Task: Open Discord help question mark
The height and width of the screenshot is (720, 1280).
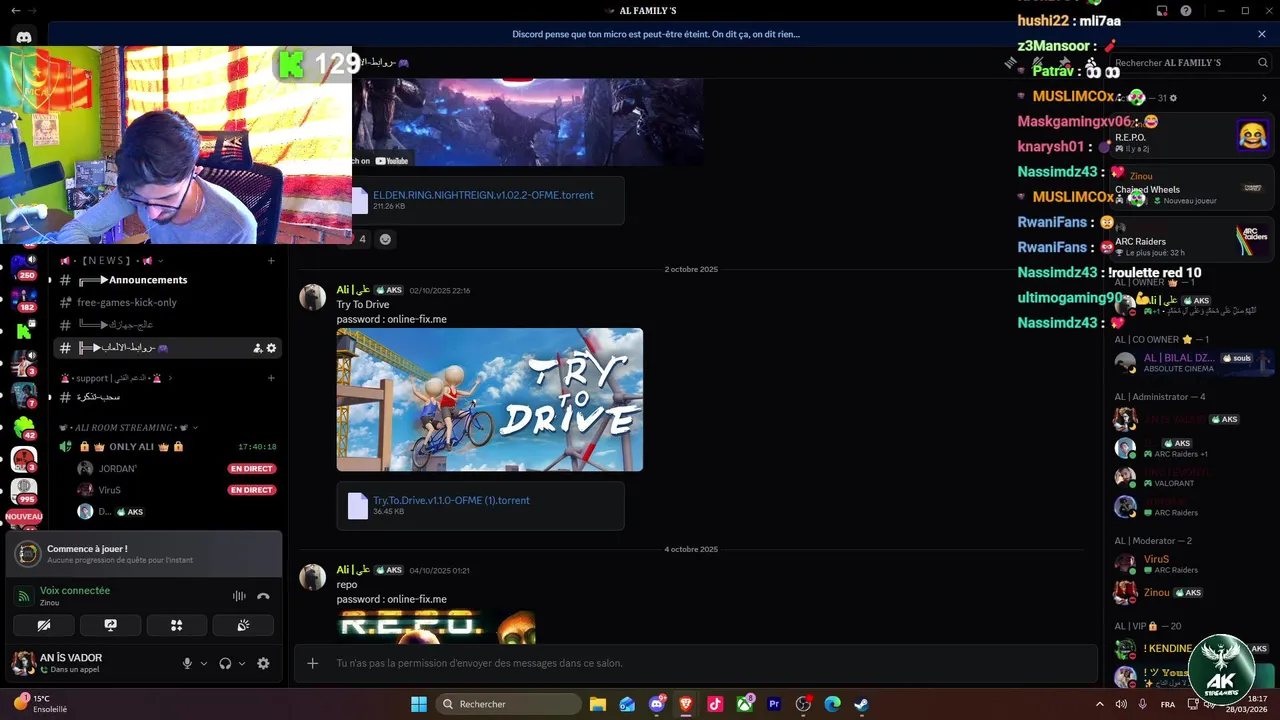Action: (x=1186, y=11)
